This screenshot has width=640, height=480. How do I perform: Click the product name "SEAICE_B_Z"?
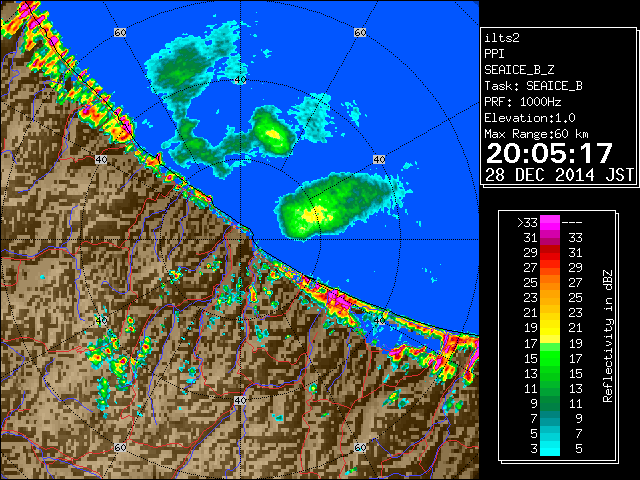pyautogui.click(x=519, y=70)
